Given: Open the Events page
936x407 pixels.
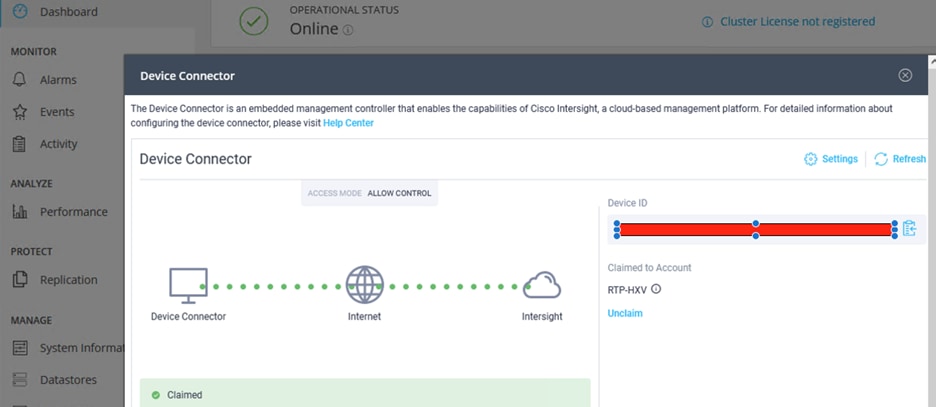Looking at the screenshot, I should tap(57, 112).
